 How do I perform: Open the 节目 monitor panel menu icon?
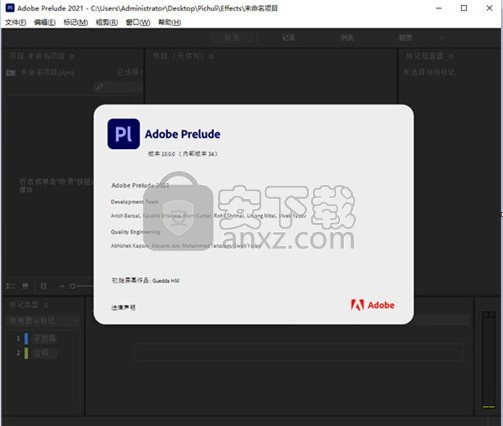211,56
